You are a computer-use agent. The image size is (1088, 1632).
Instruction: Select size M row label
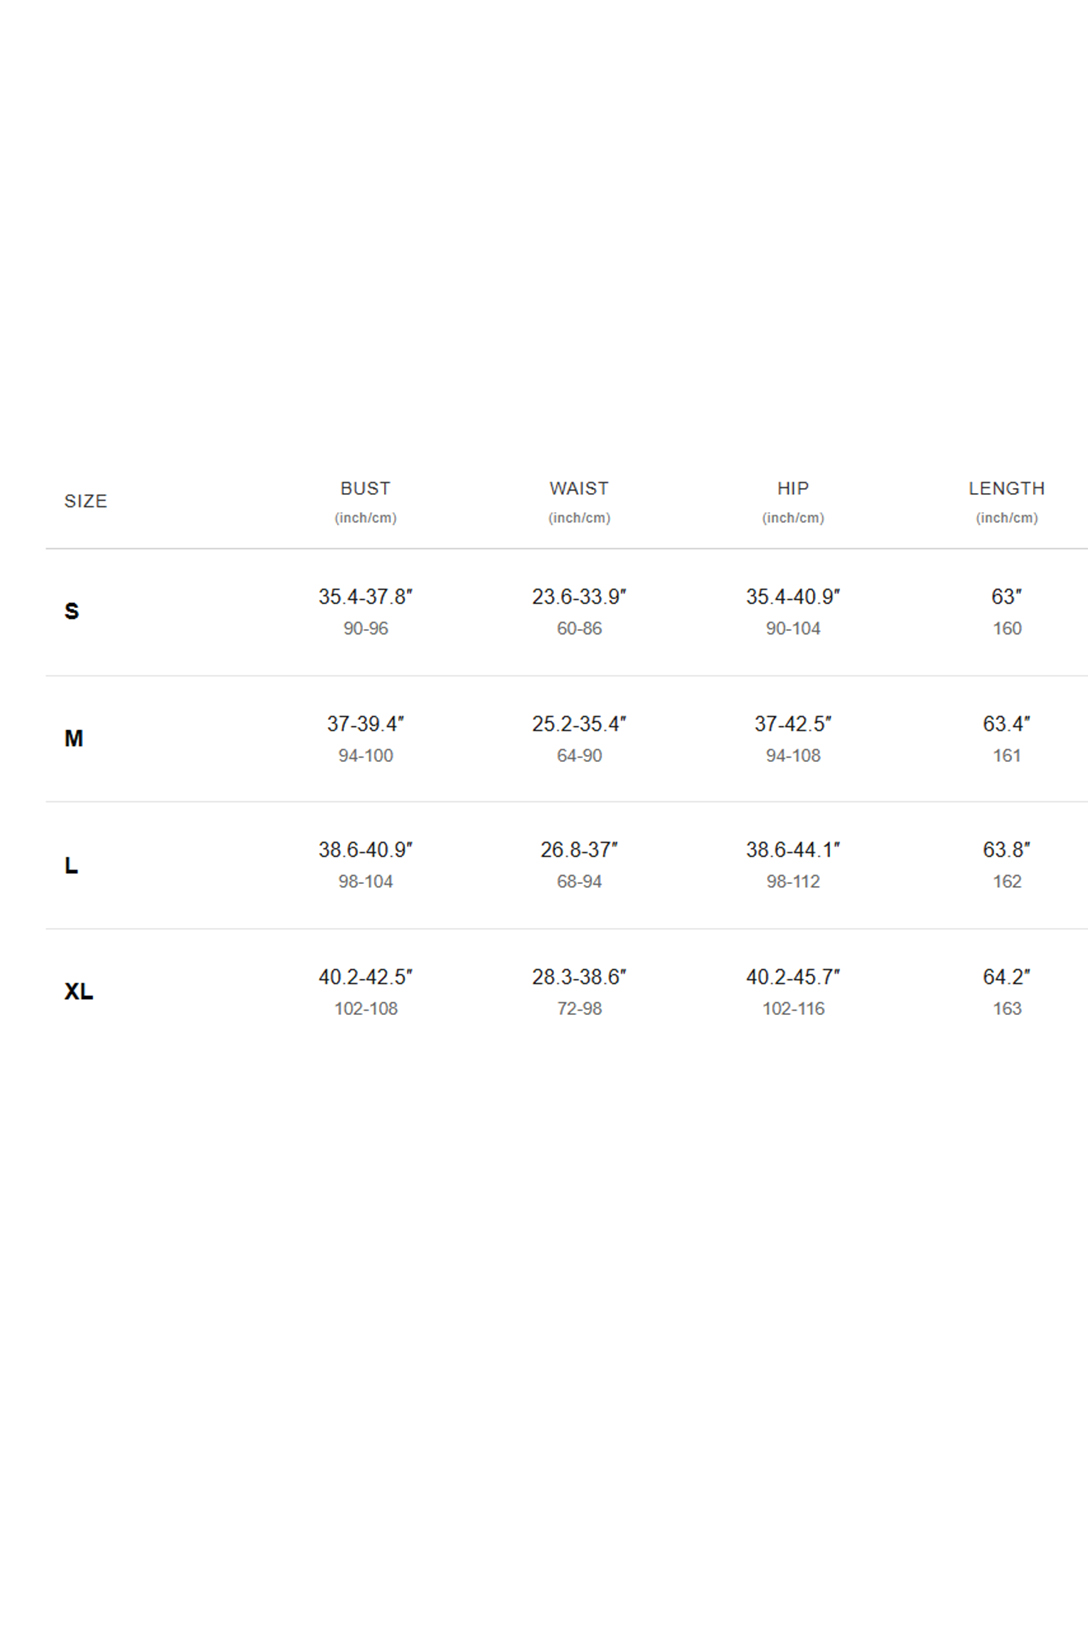(74, 738)
